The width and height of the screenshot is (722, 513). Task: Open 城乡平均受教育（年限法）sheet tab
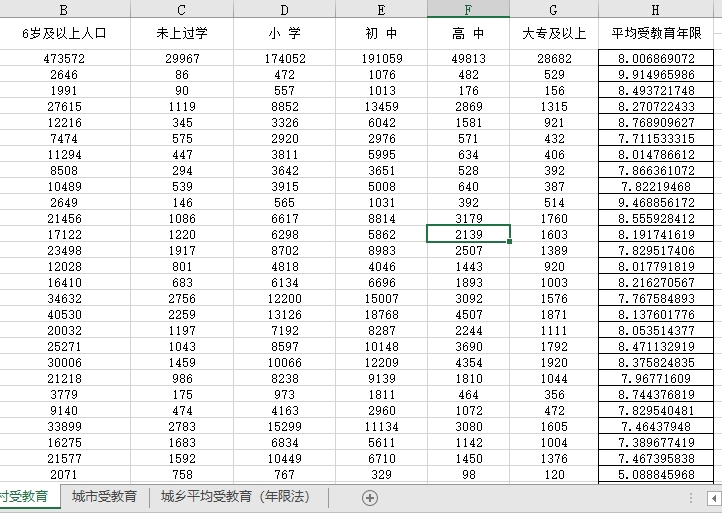235,496
